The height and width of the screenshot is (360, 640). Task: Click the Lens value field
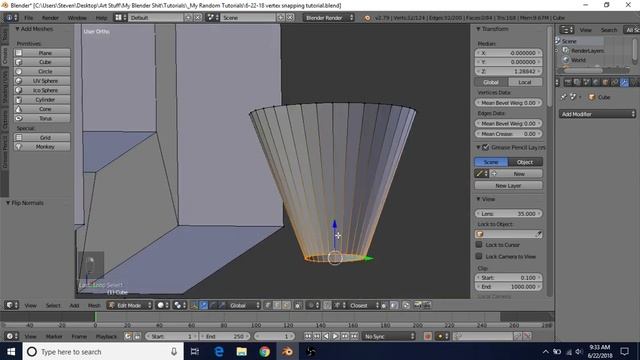[509, 213]
